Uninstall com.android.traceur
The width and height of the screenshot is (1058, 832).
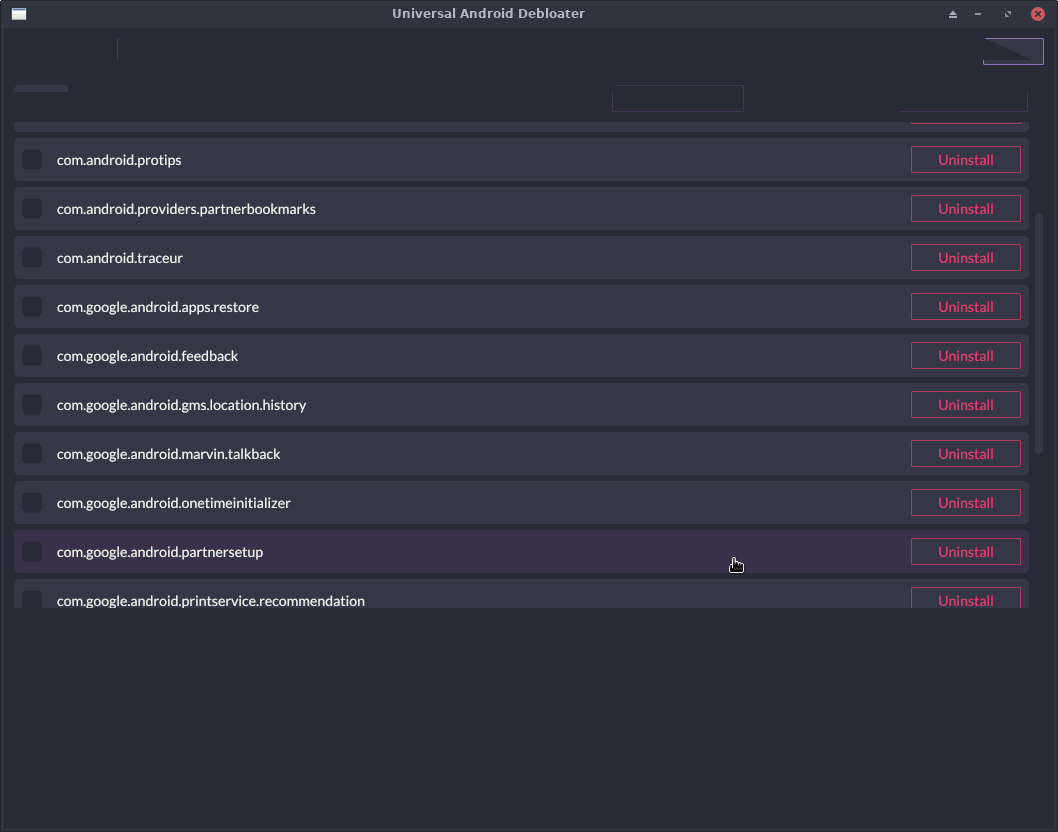pos(965,257)
